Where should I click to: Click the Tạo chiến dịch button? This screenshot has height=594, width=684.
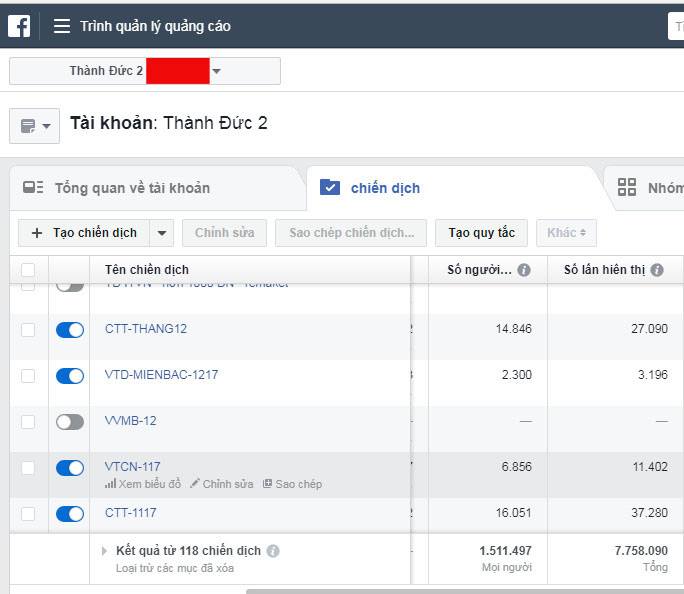pos(84,233)
